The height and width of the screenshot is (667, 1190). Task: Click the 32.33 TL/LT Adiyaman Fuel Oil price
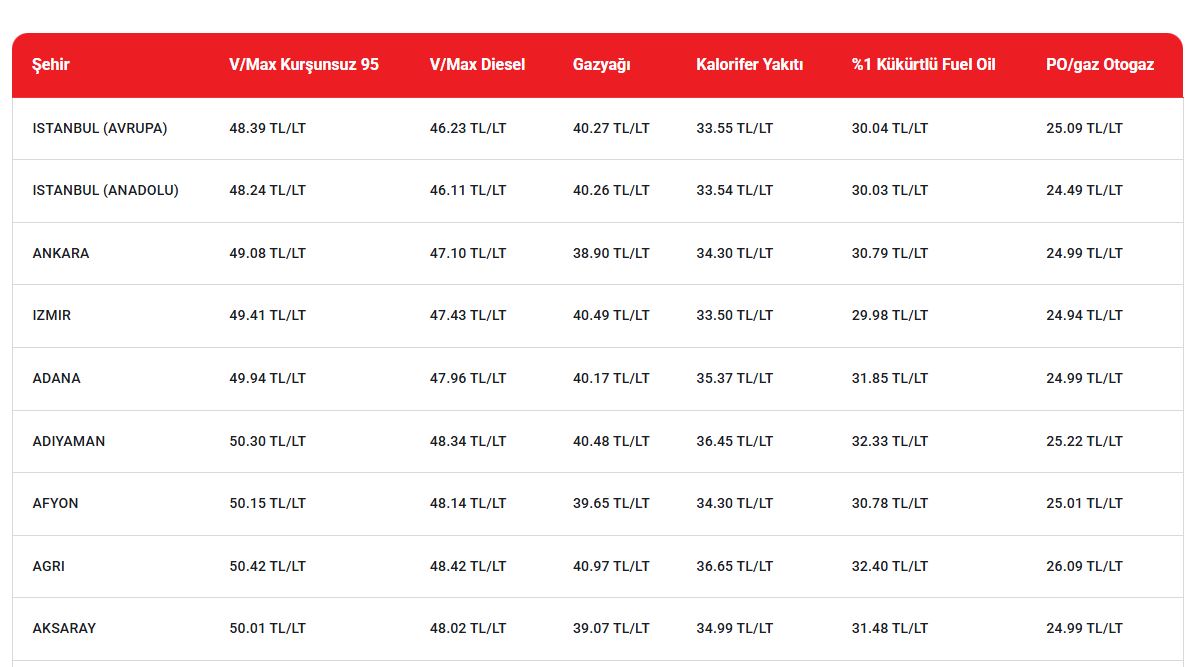pos(889,441)
